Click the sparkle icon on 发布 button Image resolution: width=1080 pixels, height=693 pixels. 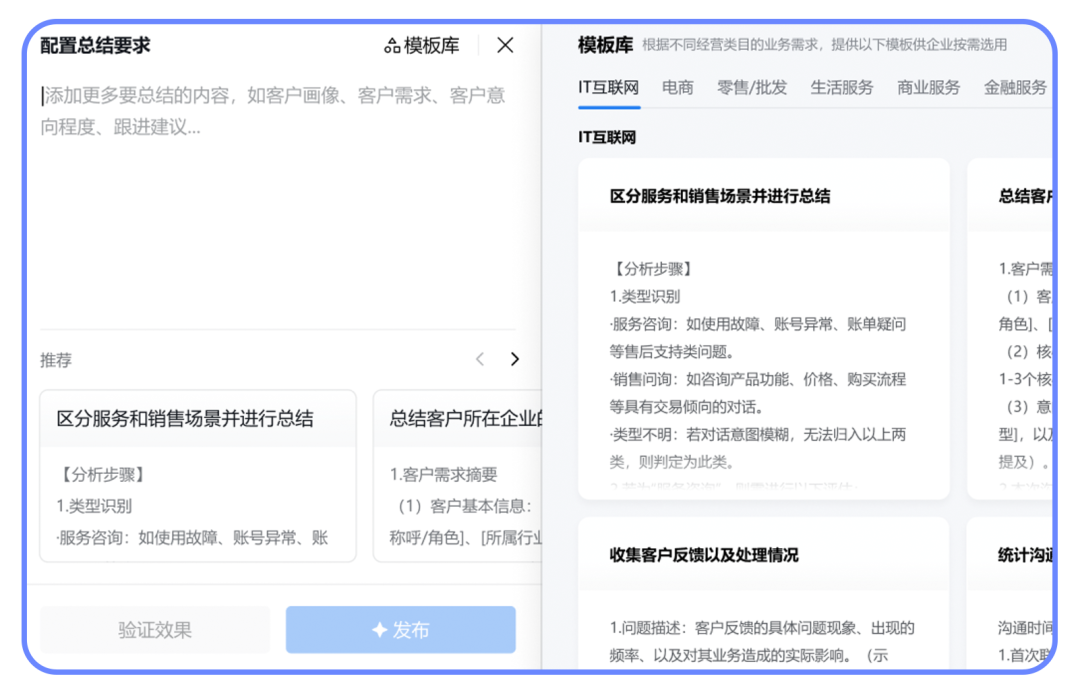379,630
